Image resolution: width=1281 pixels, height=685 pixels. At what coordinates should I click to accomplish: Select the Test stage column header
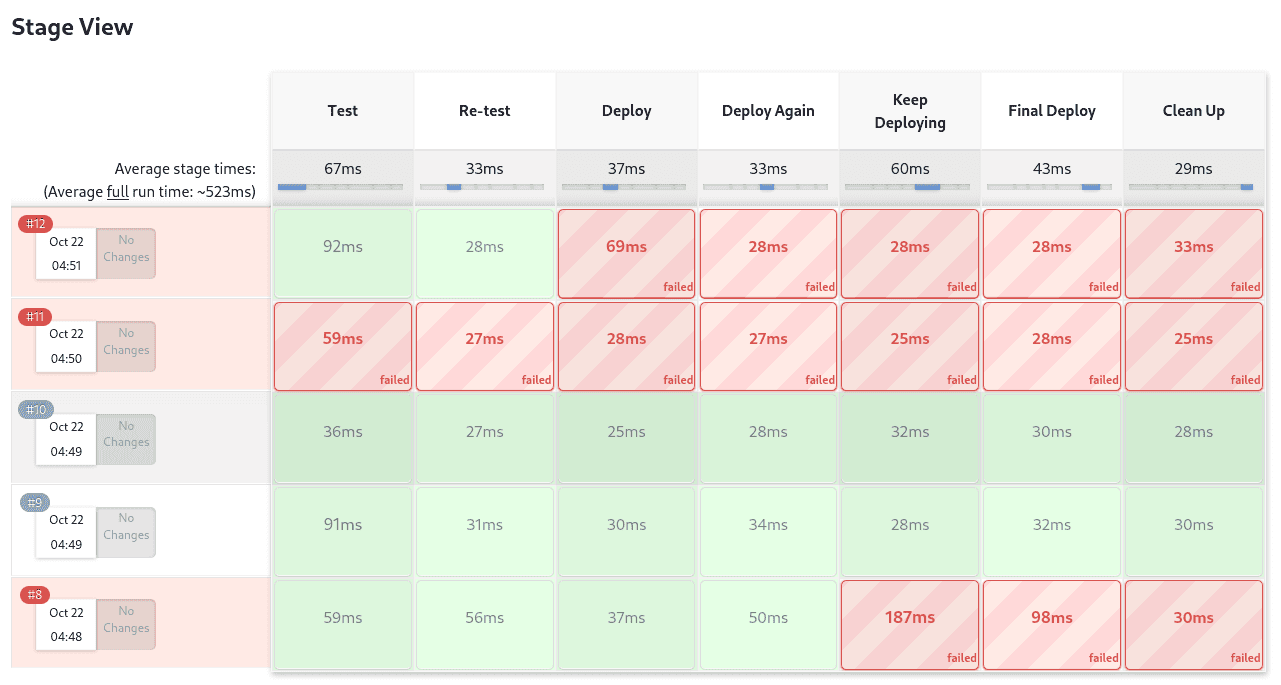342,110
